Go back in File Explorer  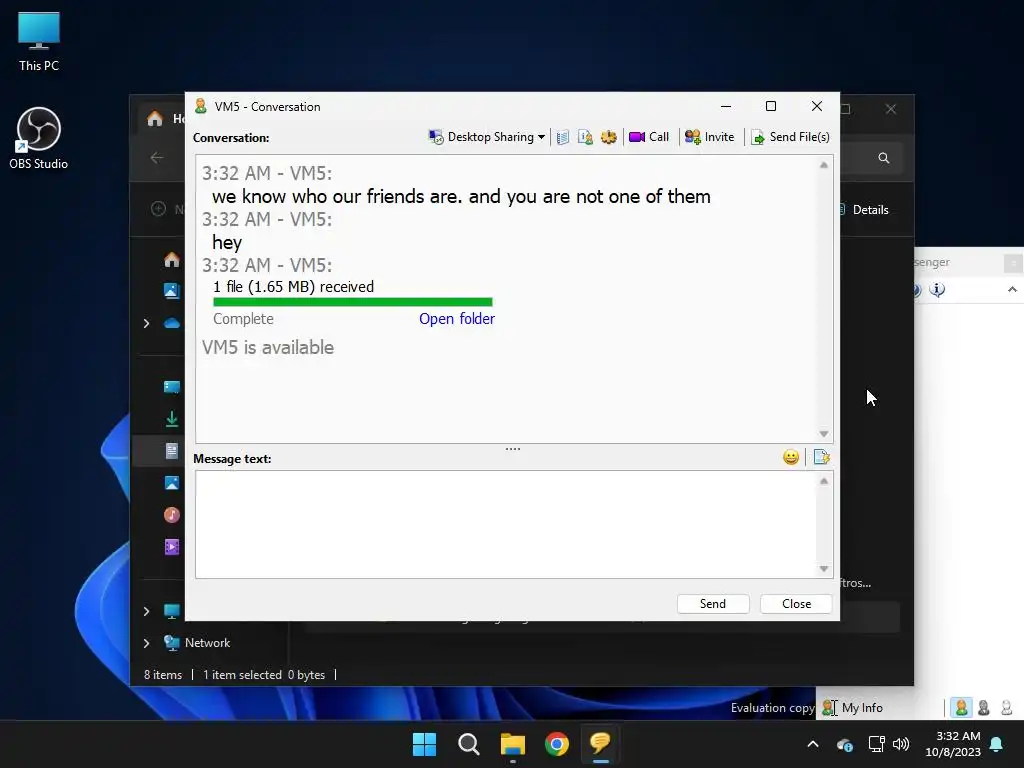click(x=157, y=157)
